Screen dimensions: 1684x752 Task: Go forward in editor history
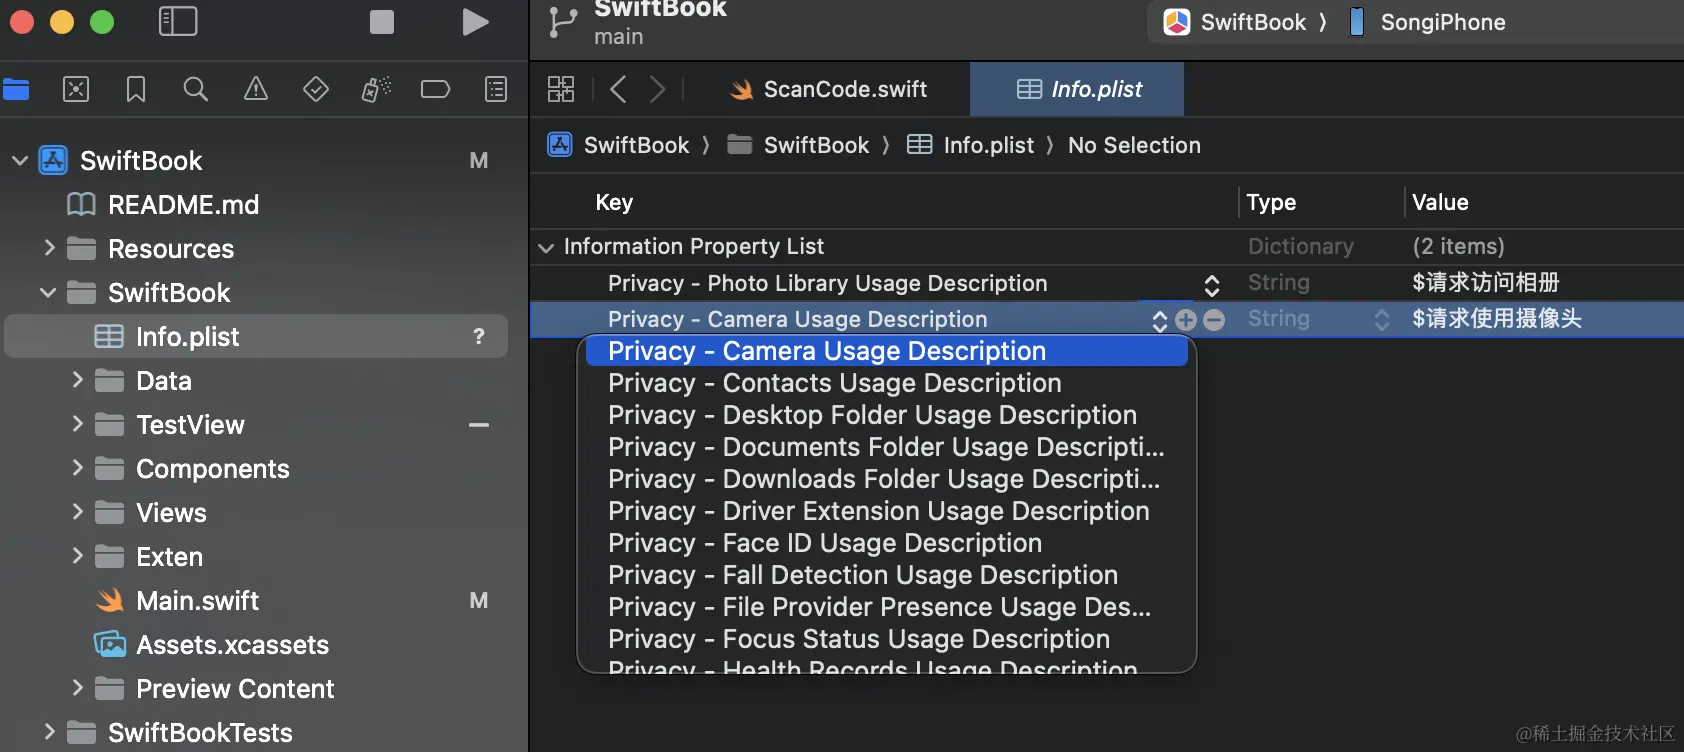click(x=657, y=89)
